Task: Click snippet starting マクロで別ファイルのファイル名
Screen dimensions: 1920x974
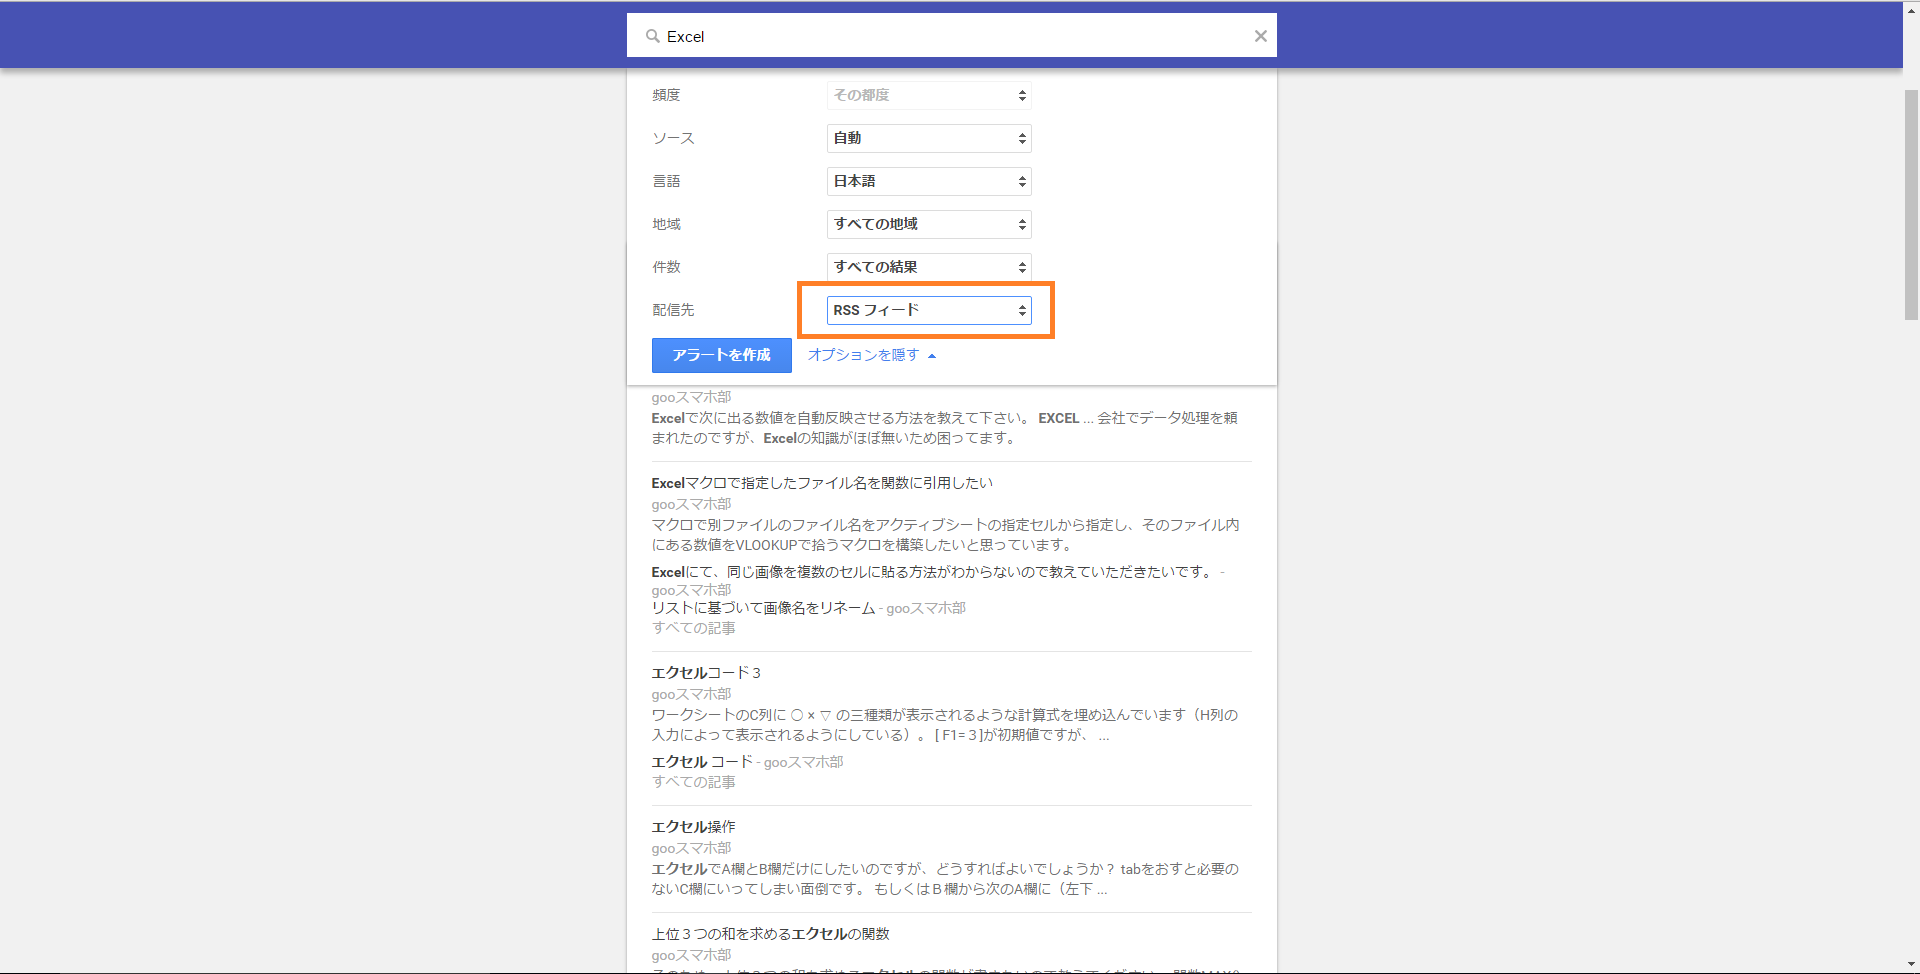Action: (945, 535)
